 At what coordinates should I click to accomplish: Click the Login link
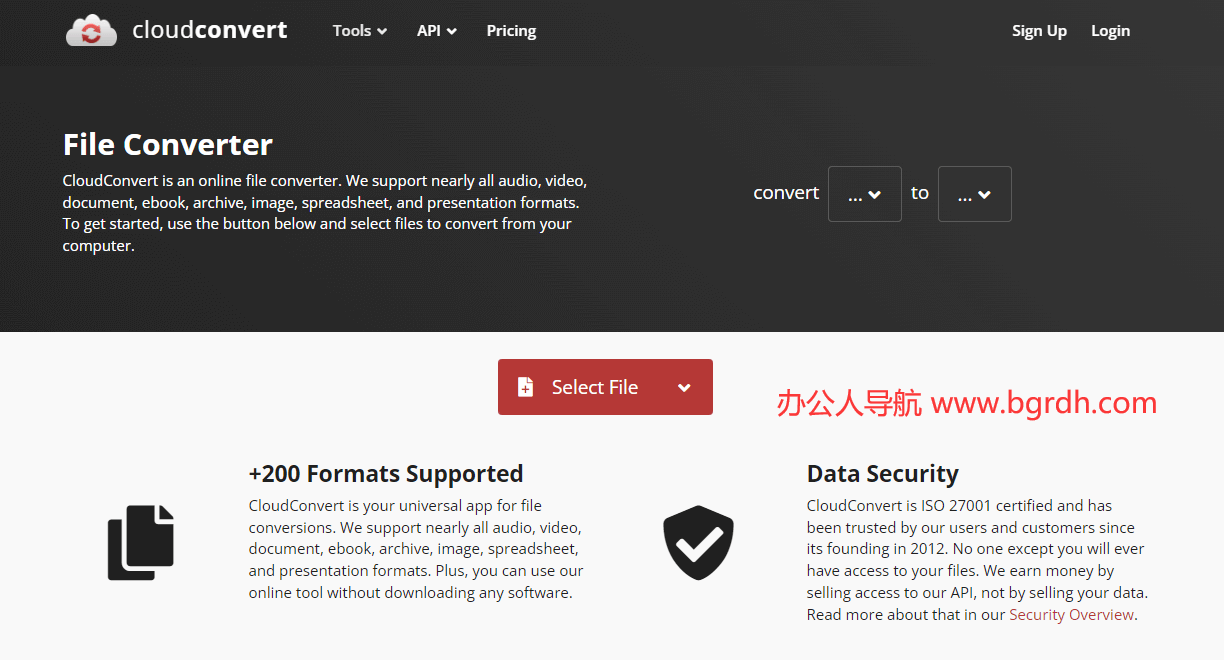coord(1110,31)
